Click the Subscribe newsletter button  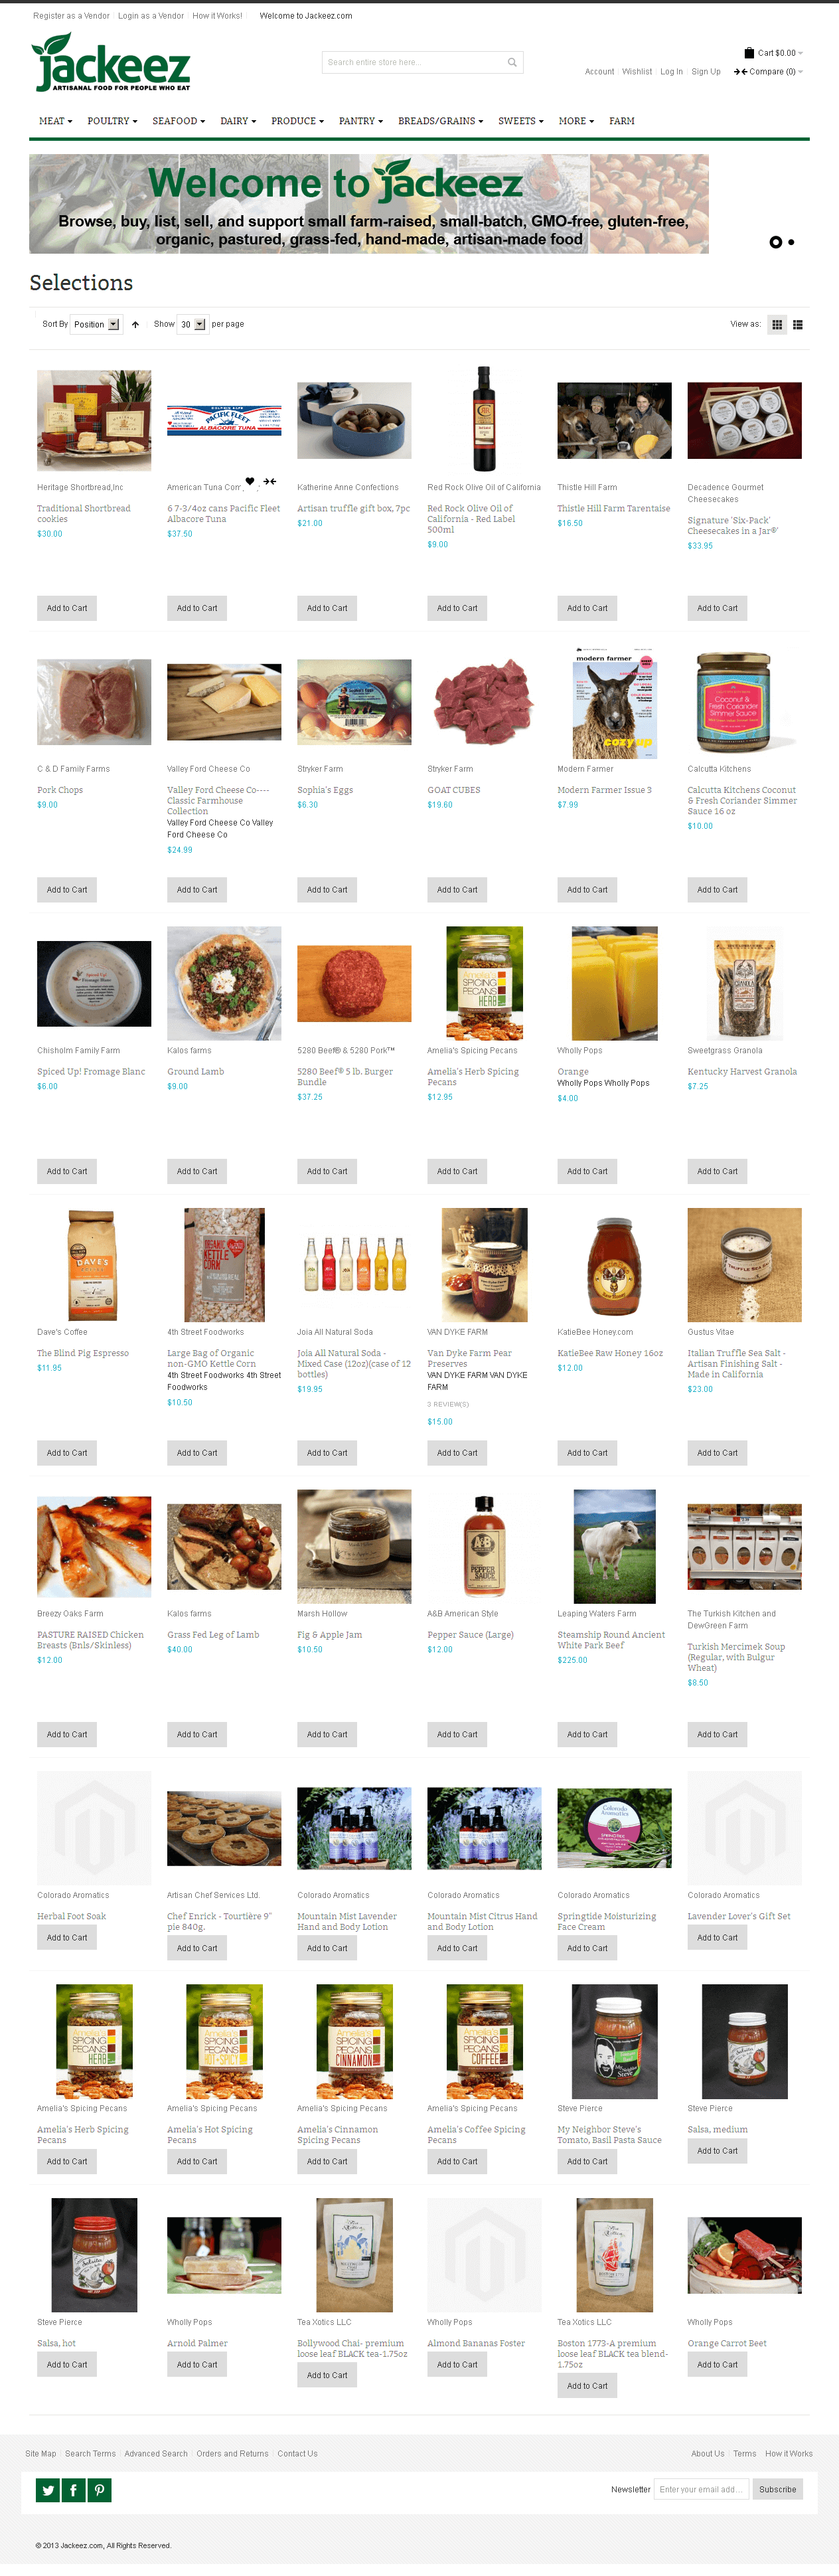777,2490
